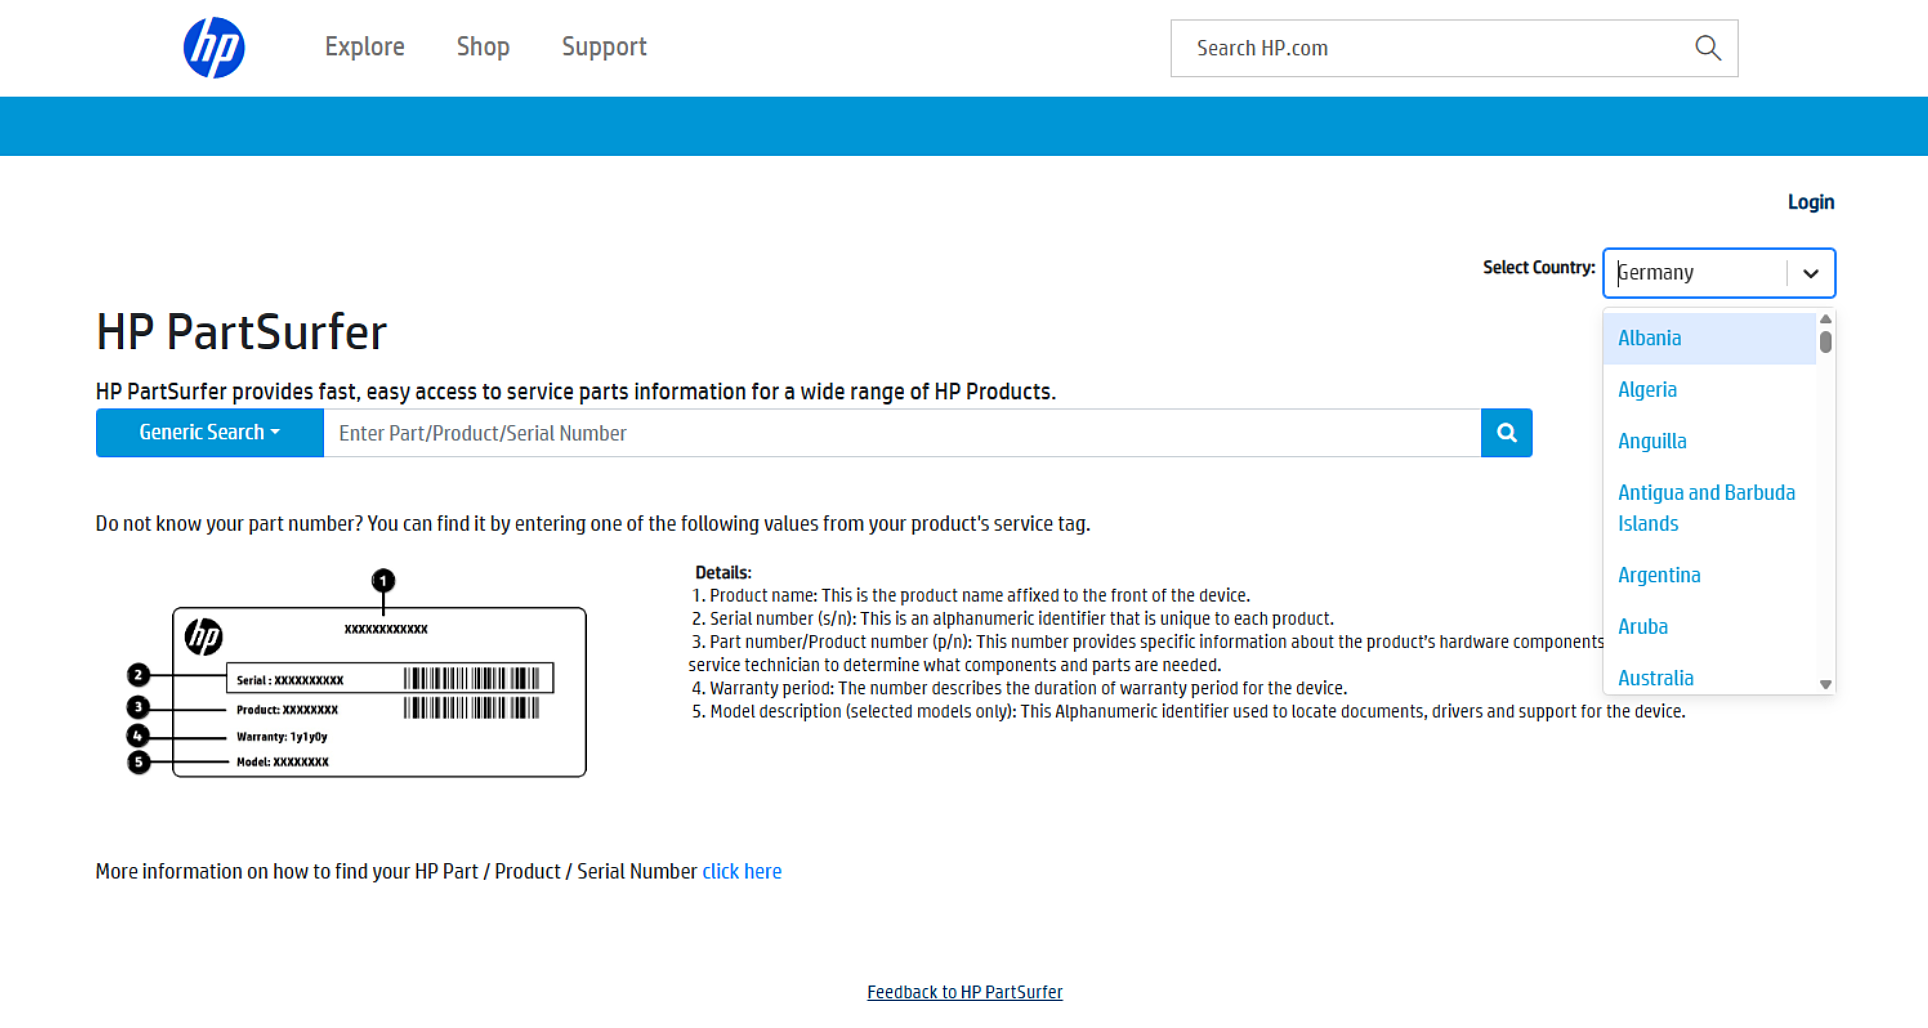Click the country list scroll down arrow
This screenshot has width=1928, height=1028.
(1826, 685)
